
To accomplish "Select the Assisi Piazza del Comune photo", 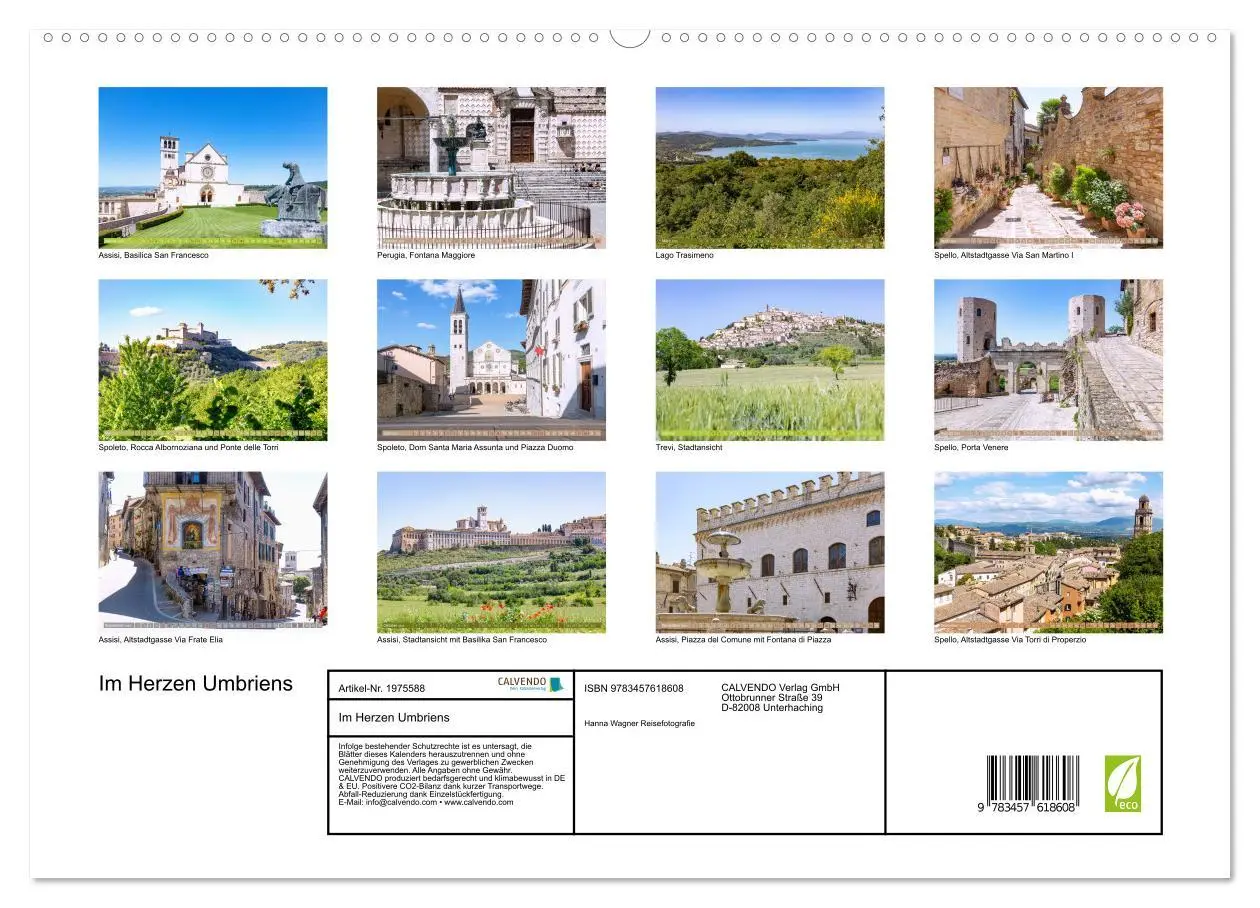I will tap(771, 551).
